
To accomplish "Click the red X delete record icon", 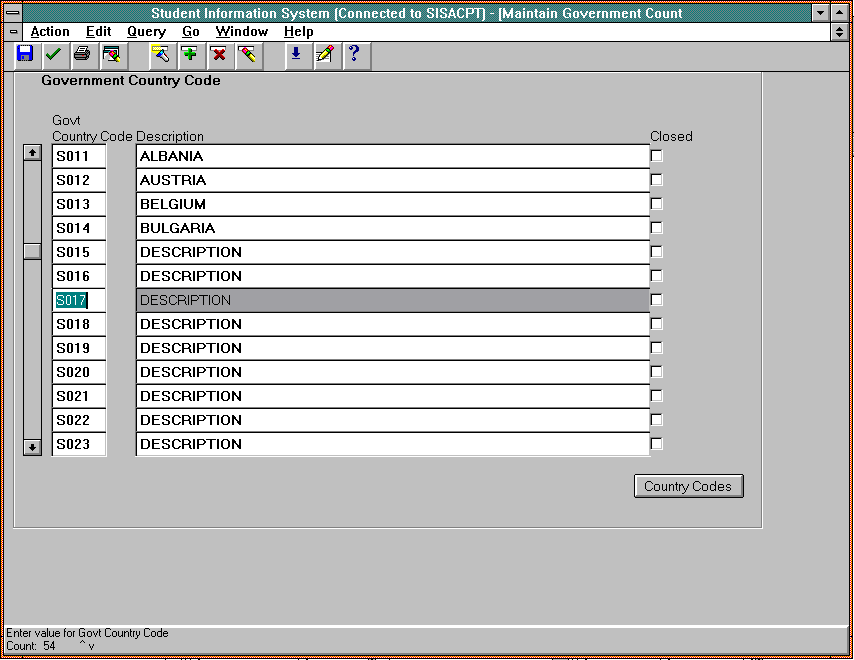I will tap(218, 54).
